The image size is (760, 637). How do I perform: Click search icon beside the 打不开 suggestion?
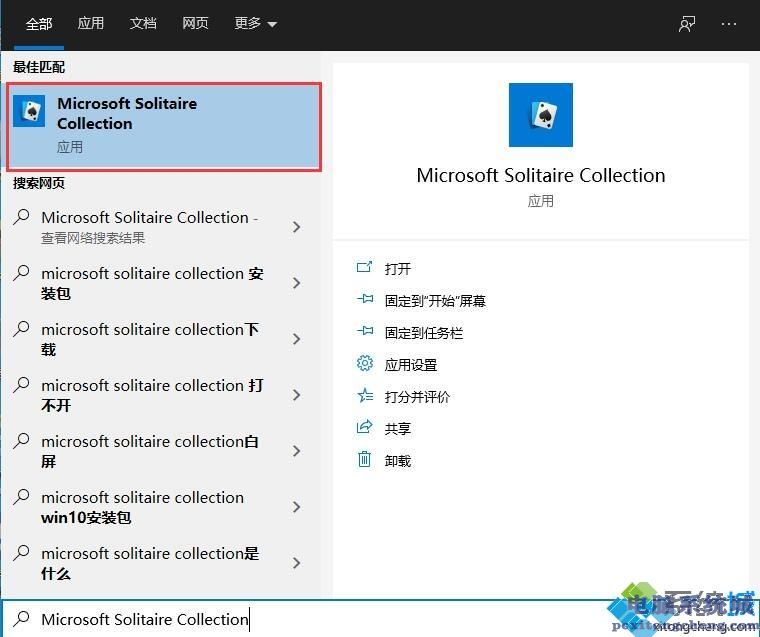click(x=21, y=385)
